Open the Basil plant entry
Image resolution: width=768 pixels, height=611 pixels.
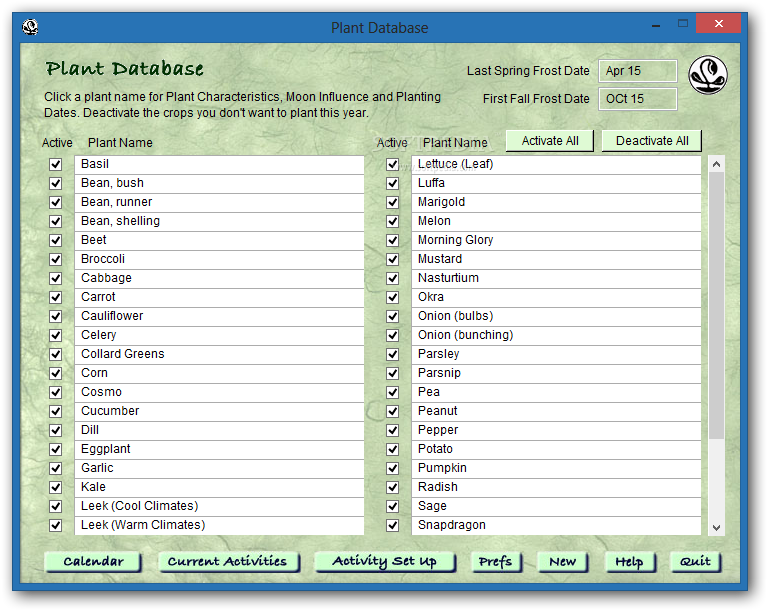coord(219,164)
